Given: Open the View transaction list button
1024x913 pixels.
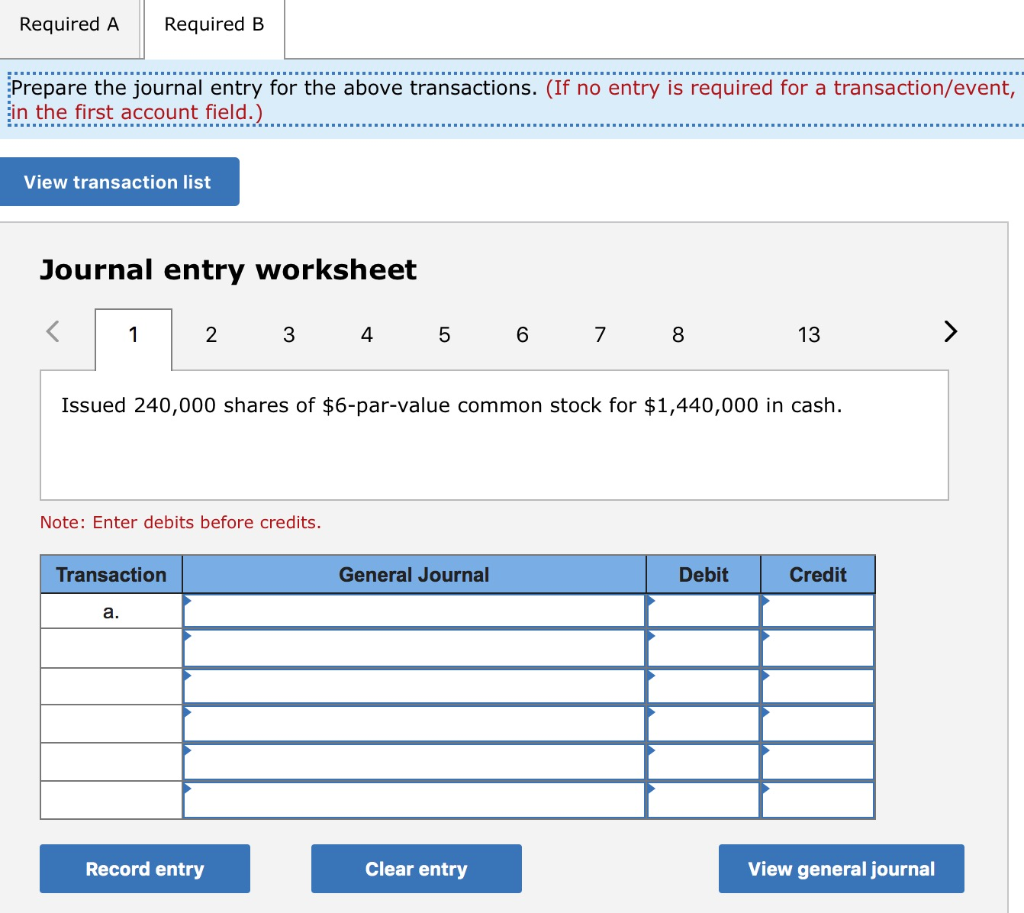Looking at the screenshot, I should (x=119, y=182).
